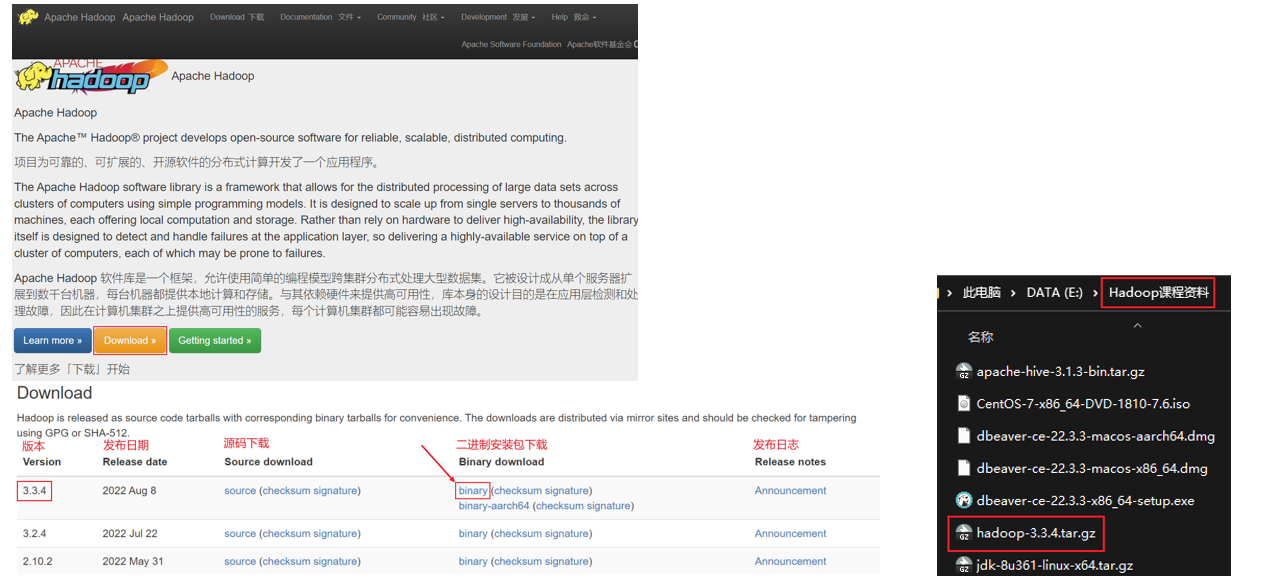Expand the Documentation 文件 dropdown menu
Screen dimensions: 1285x576
pyautogui.click(x=320, y=17)
